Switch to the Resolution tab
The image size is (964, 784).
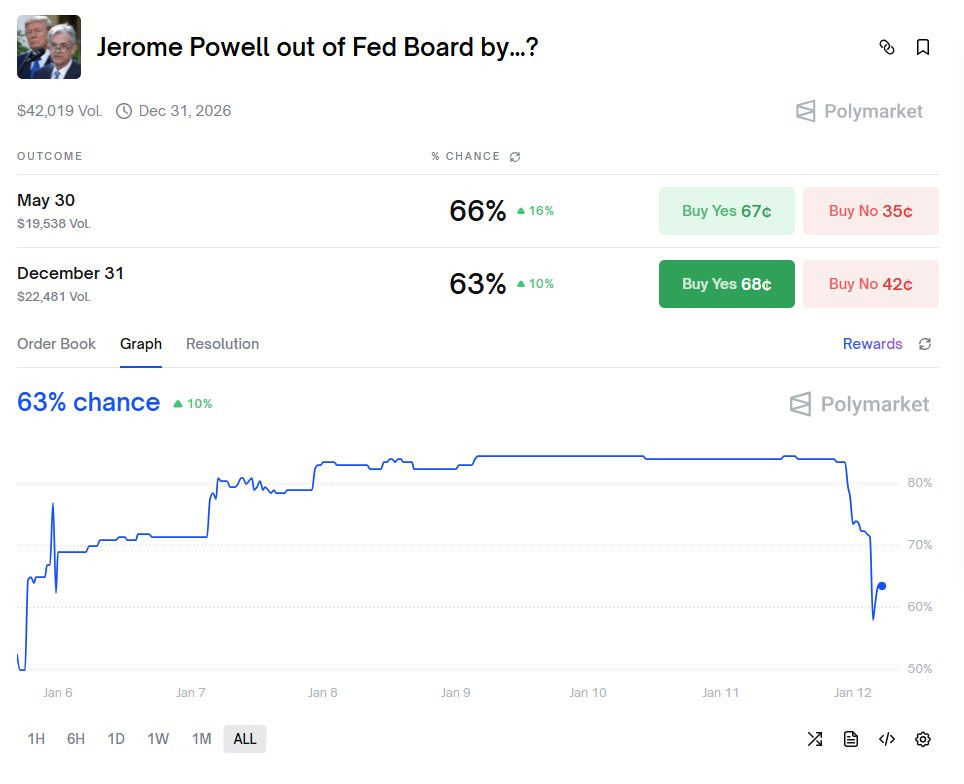pyautogui.click(x=222, y=344)
